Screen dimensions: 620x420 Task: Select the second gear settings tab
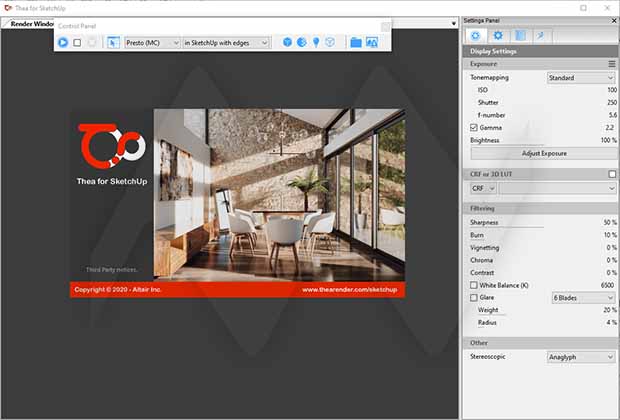pyautogui.click(x=498, y=36)
